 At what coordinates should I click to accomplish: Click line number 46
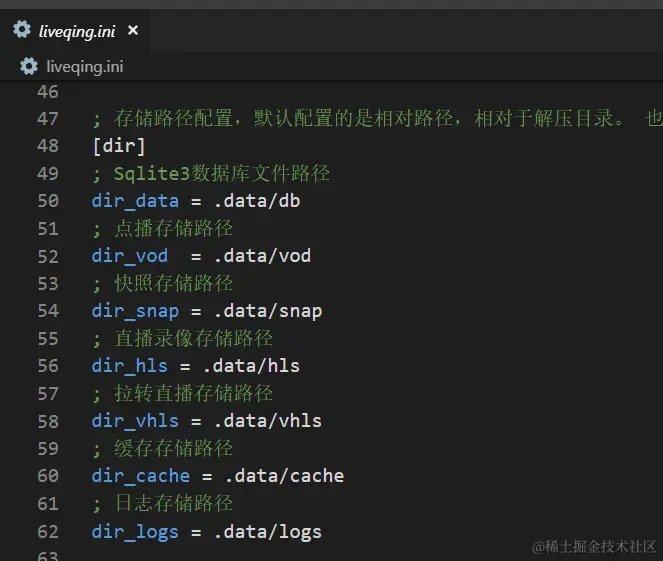[x=48, y=92]
